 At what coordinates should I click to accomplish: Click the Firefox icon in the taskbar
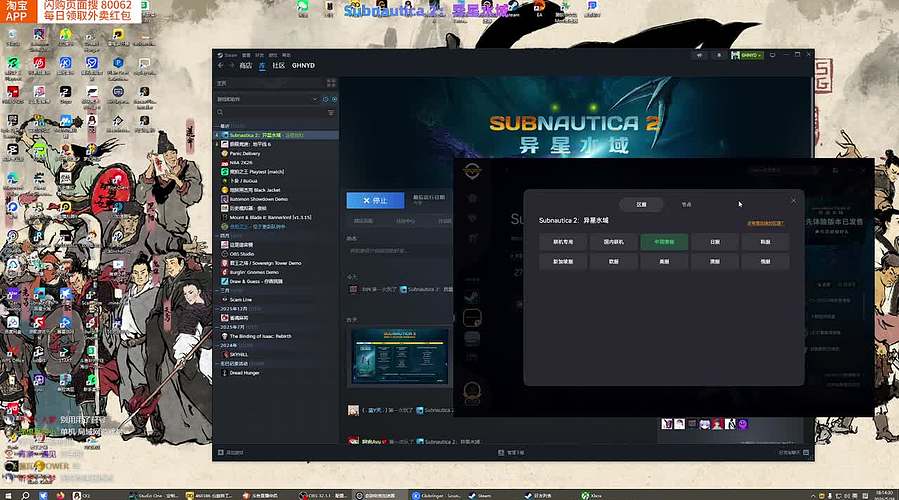click(x=60, y=495)
